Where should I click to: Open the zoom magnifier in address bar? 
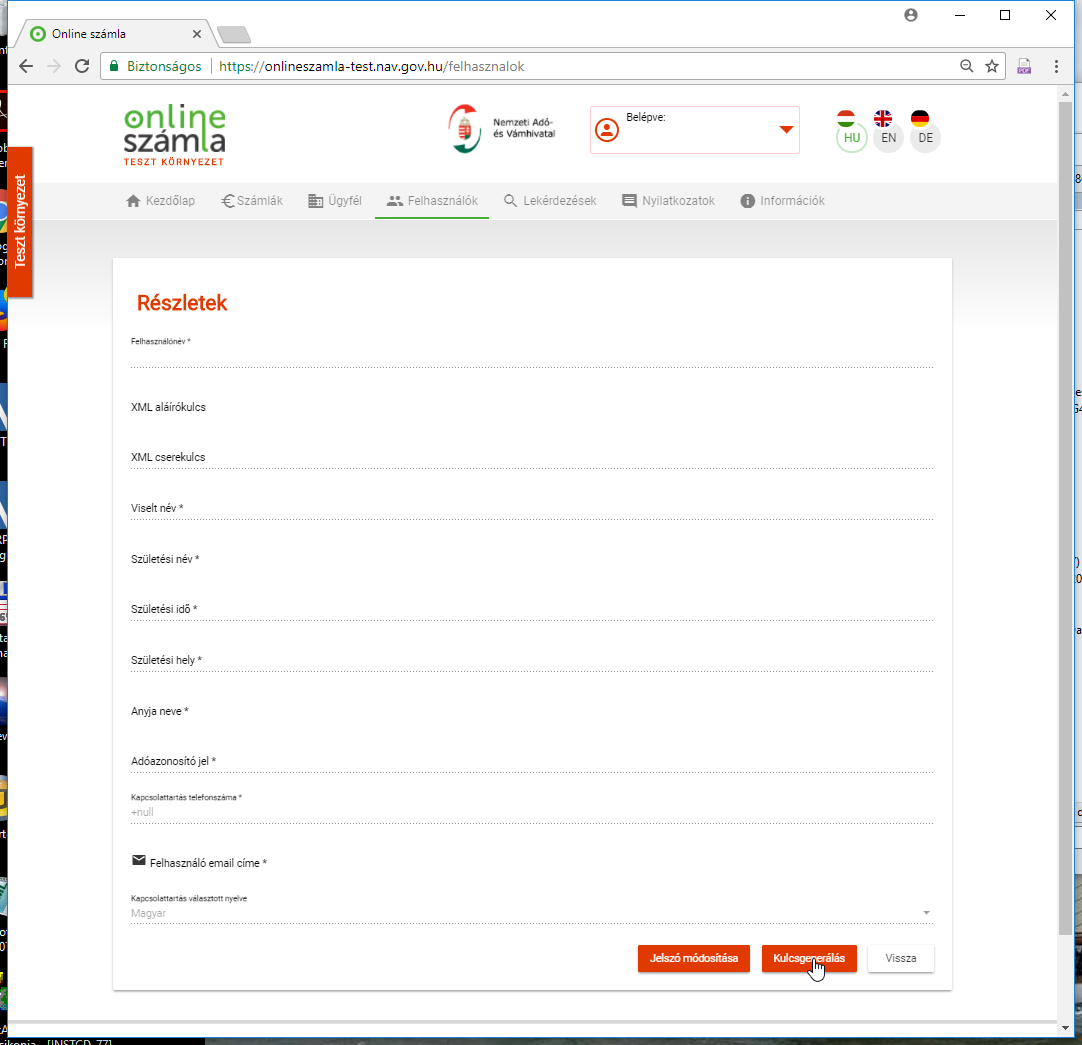(966, 66)
